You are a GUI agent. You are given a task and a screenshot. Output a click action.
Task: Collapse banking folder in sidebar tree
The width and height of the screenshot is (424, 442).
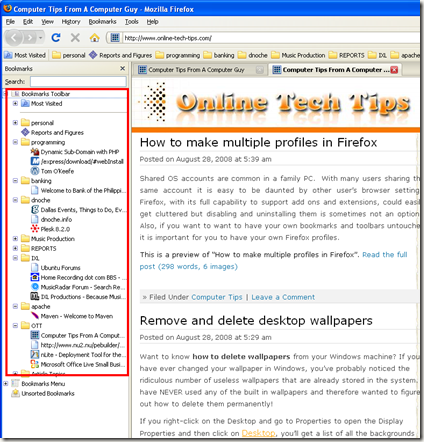click(x=15, y=181)
